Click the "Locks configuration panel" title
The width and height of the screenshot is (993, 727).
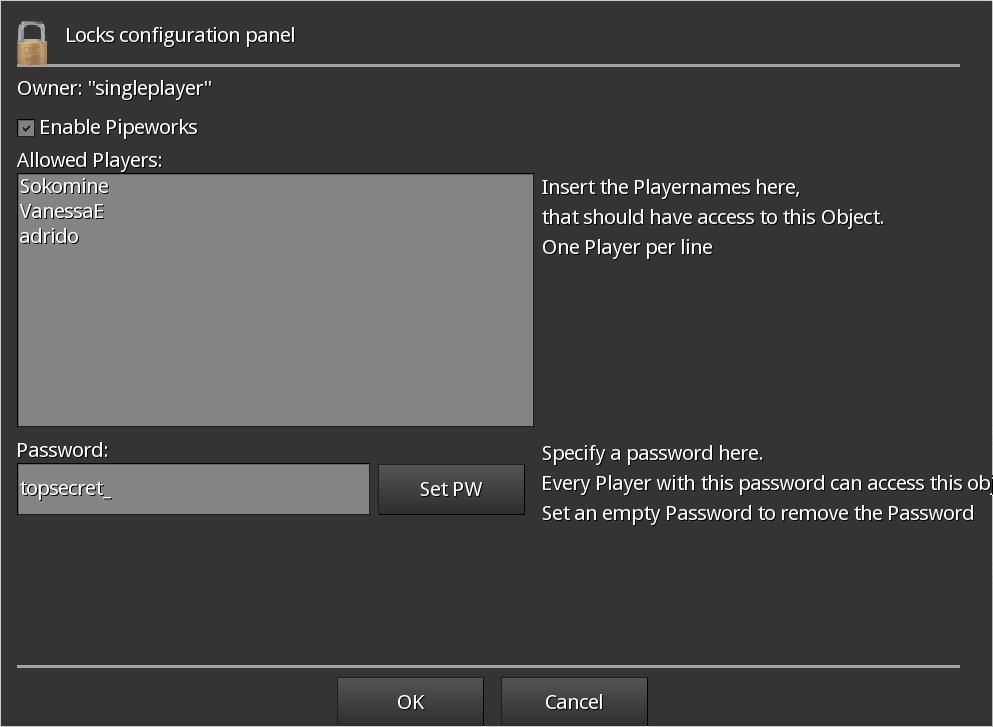180,36
